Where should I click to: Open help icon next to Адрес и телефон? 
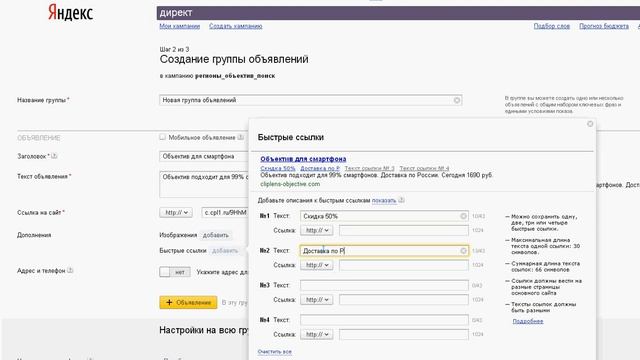[70, 270]
